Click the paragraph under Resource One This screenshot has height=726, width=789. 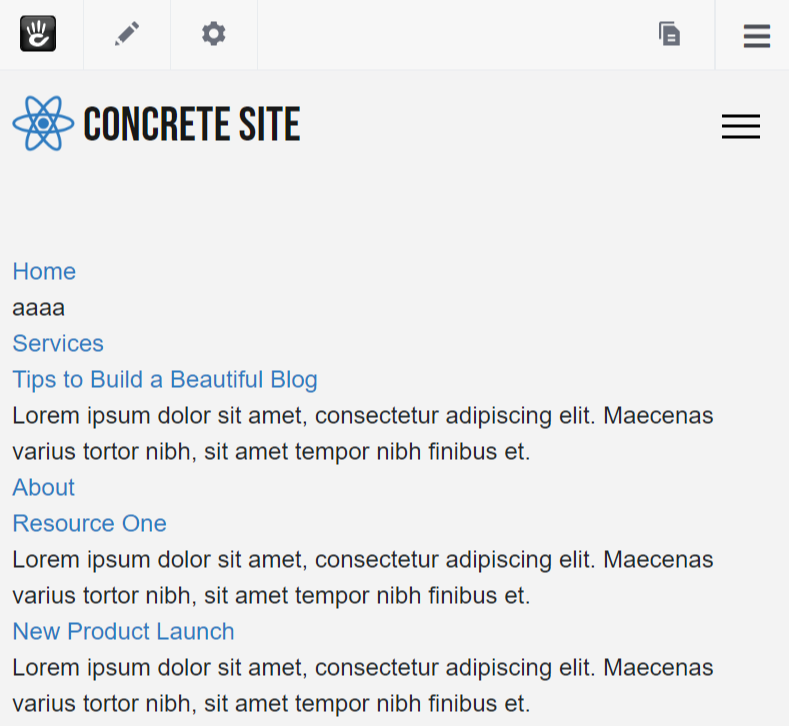pyautogui.click(x=363, y=578)
